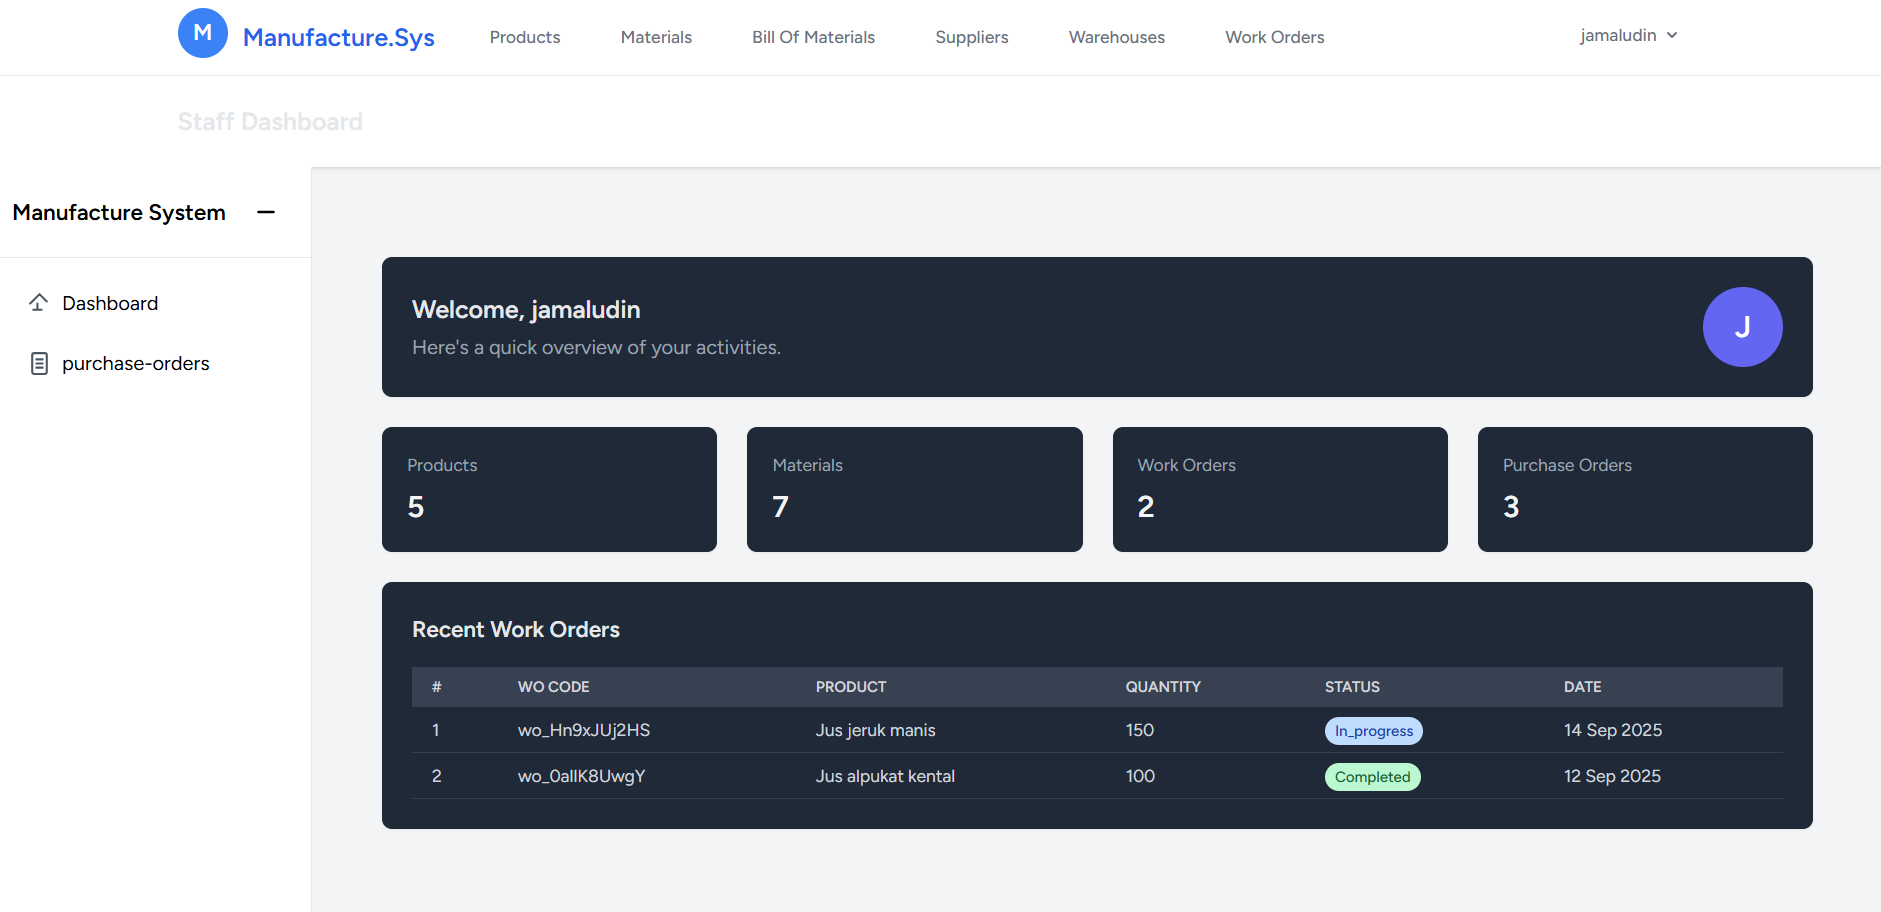Image resolution: width=1881 pixels, height=912 pixels.
Task: Open the jamaludin user dropdown menu
Action: click(1627, 36)
